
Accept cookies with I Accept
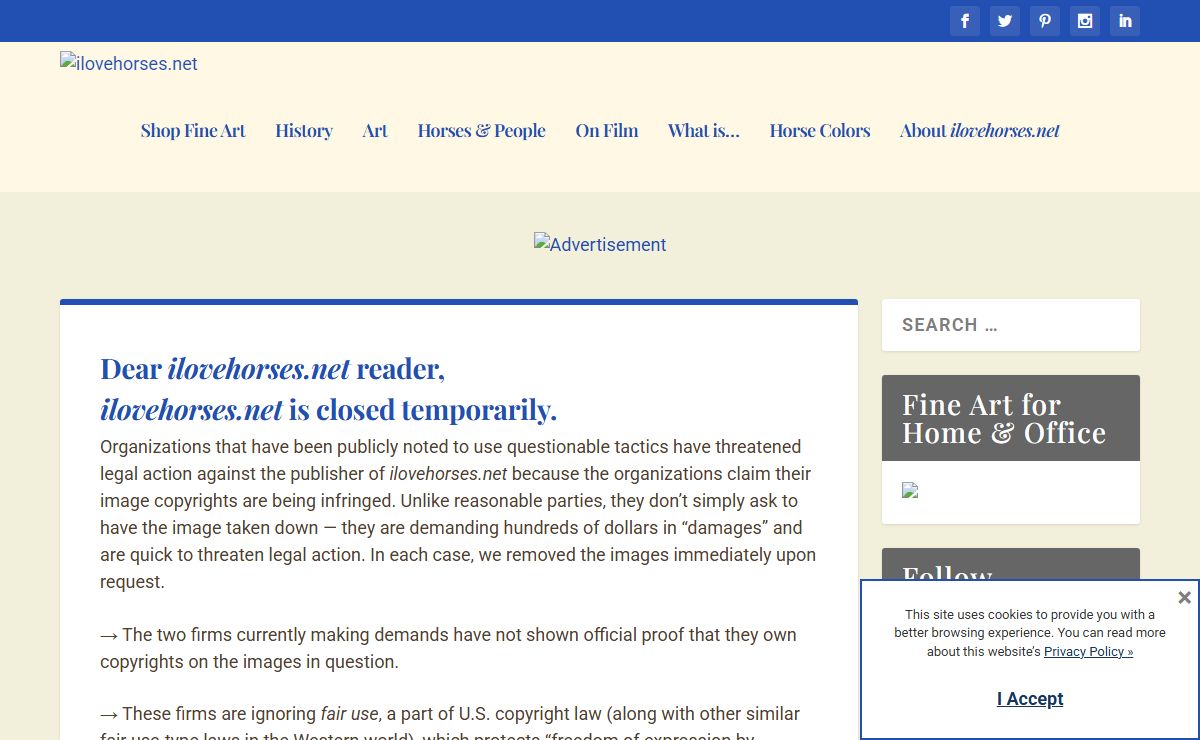tap(1030, 699)
